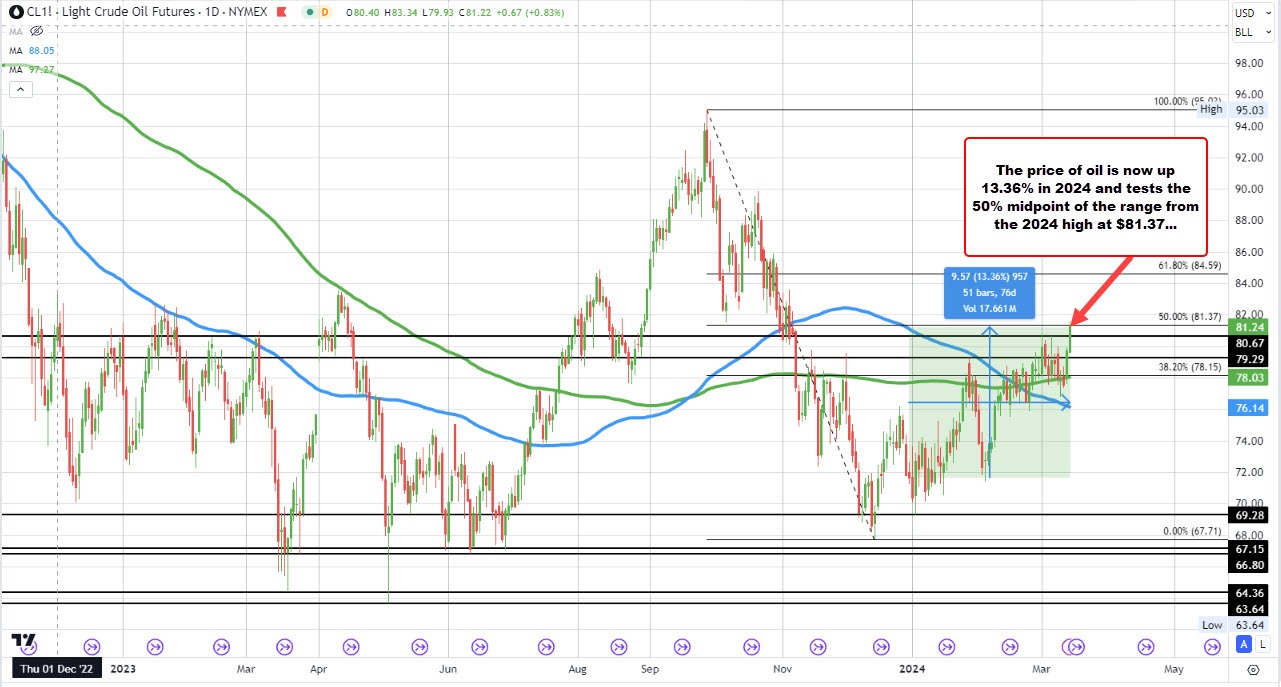Click the CL1! symbol logo icon
The width and height of the screenshot is (1281, 687).
tap(16, 12)
